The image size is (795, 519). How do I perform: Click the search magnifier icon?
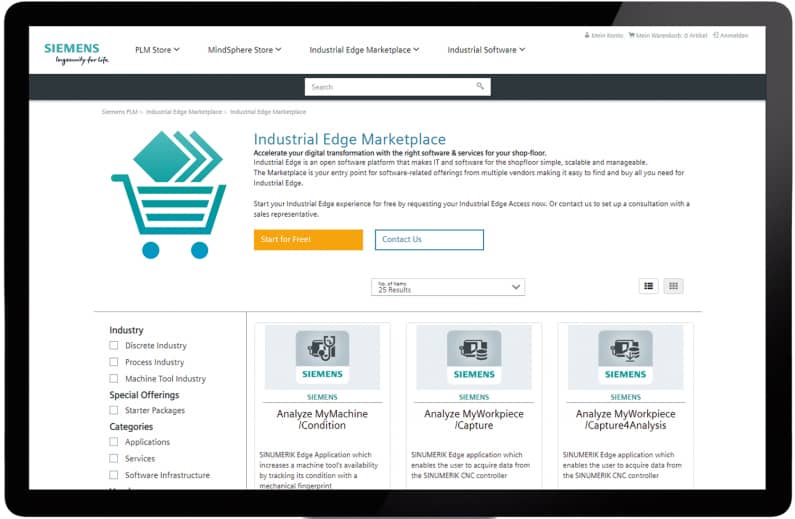coord(480,86)
